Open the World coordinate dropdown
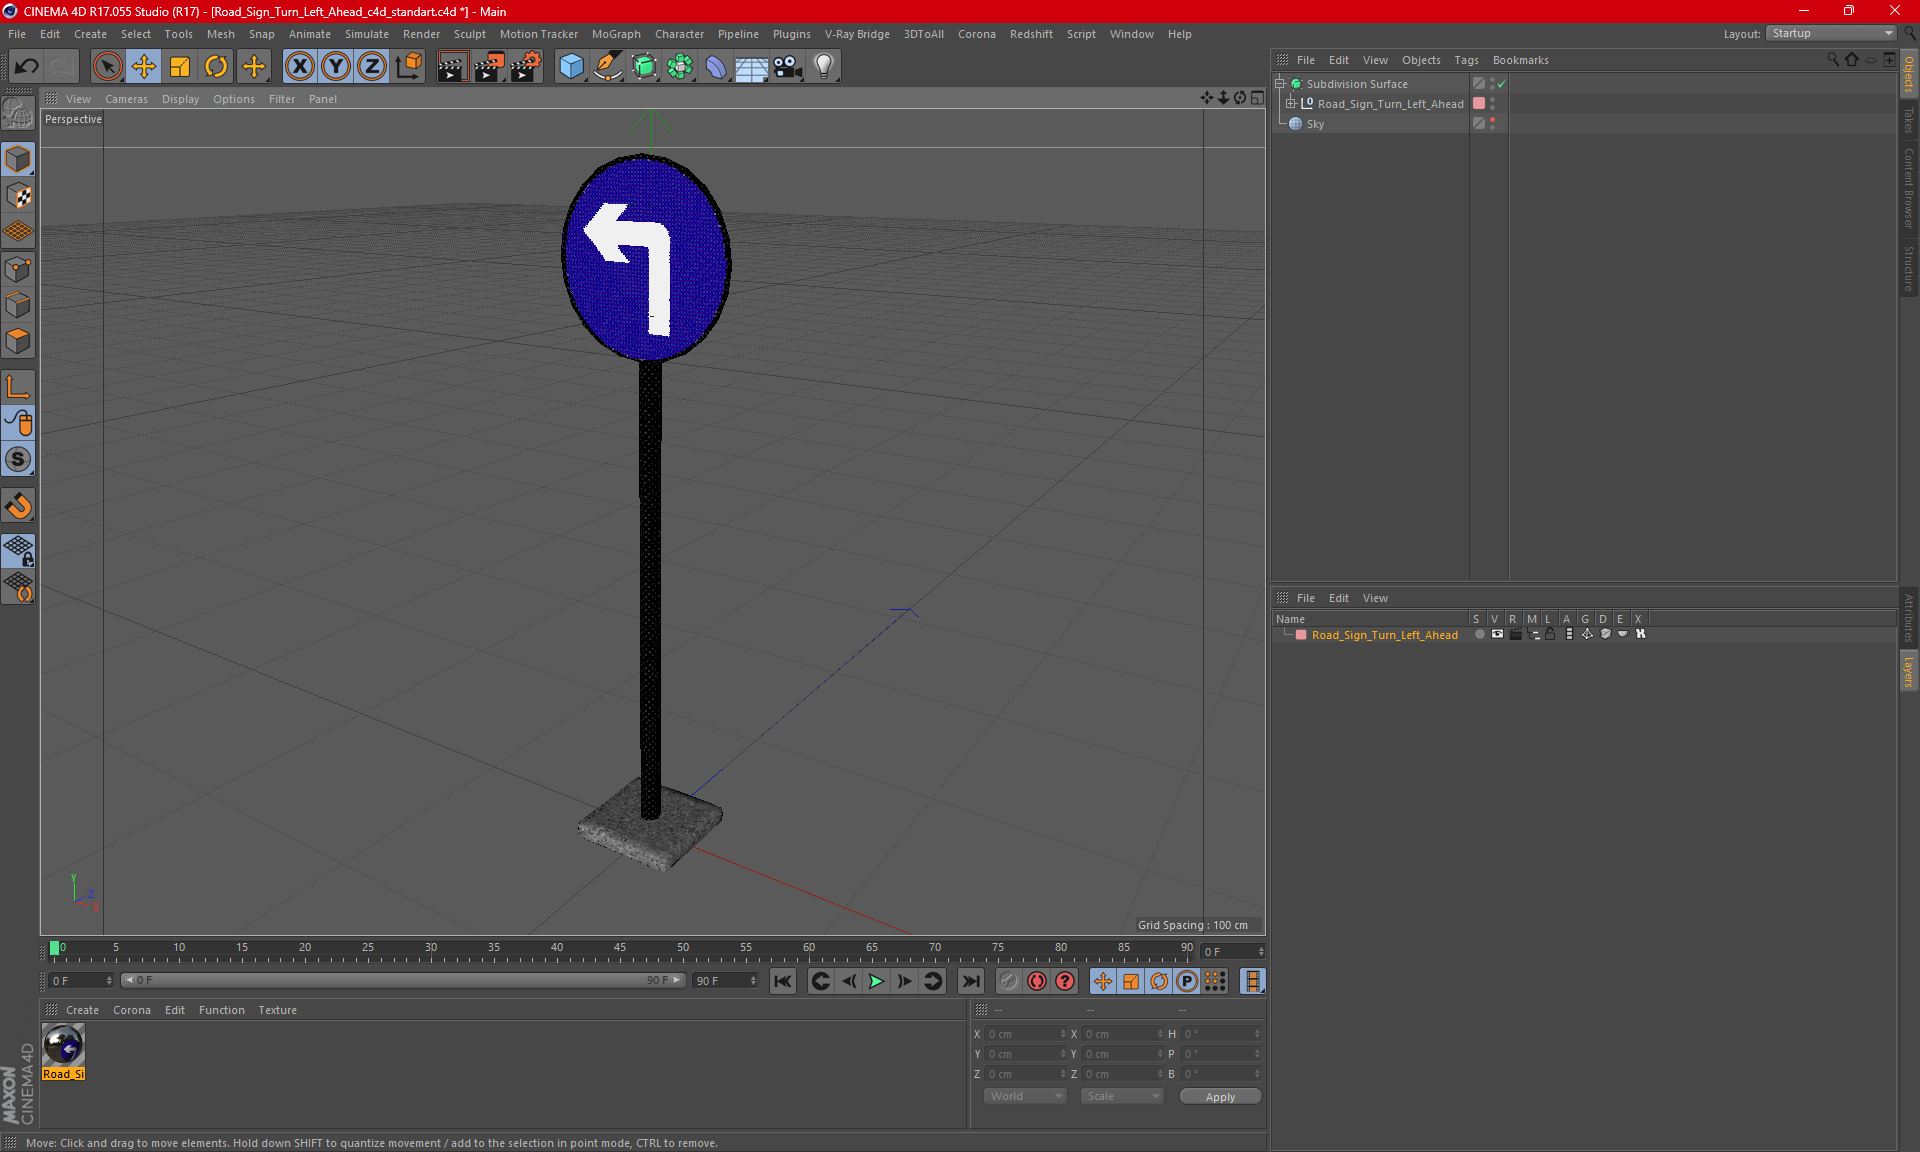1920x1152 pixels. click(1025, 1096)
